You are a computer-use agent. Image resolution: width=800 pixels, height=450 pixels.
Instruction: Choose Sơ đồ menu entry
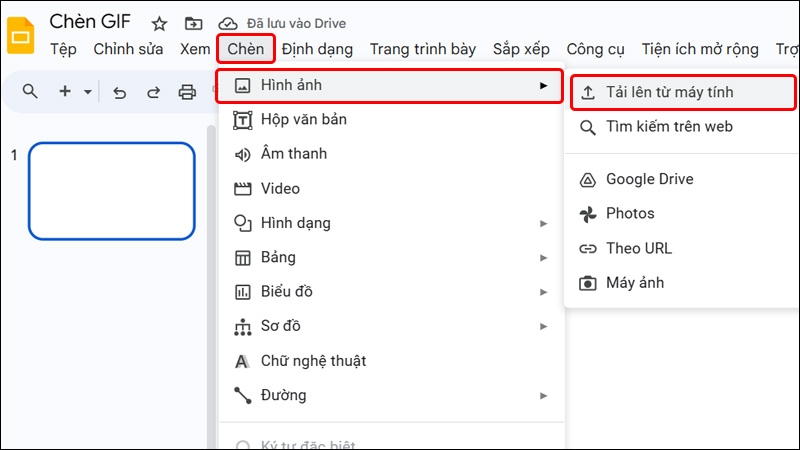391,326
